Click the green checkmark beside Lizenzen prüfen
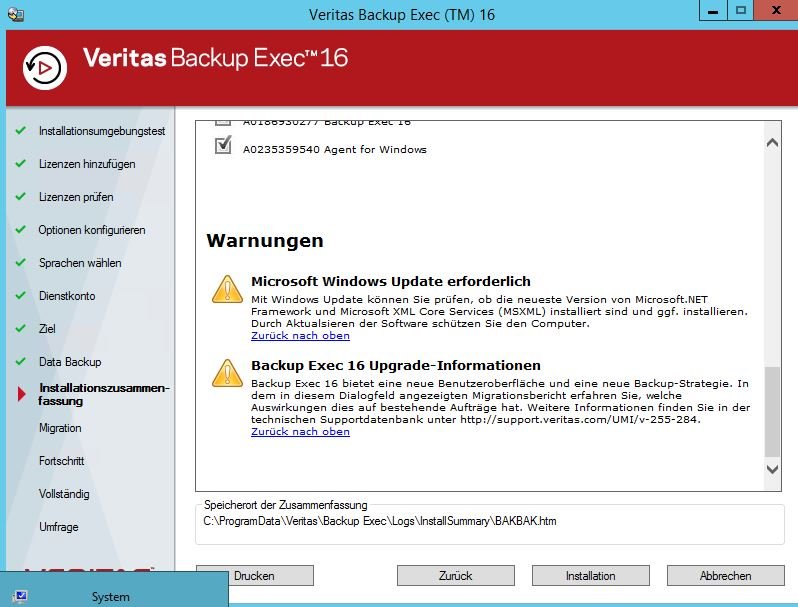 click(20, 196)
